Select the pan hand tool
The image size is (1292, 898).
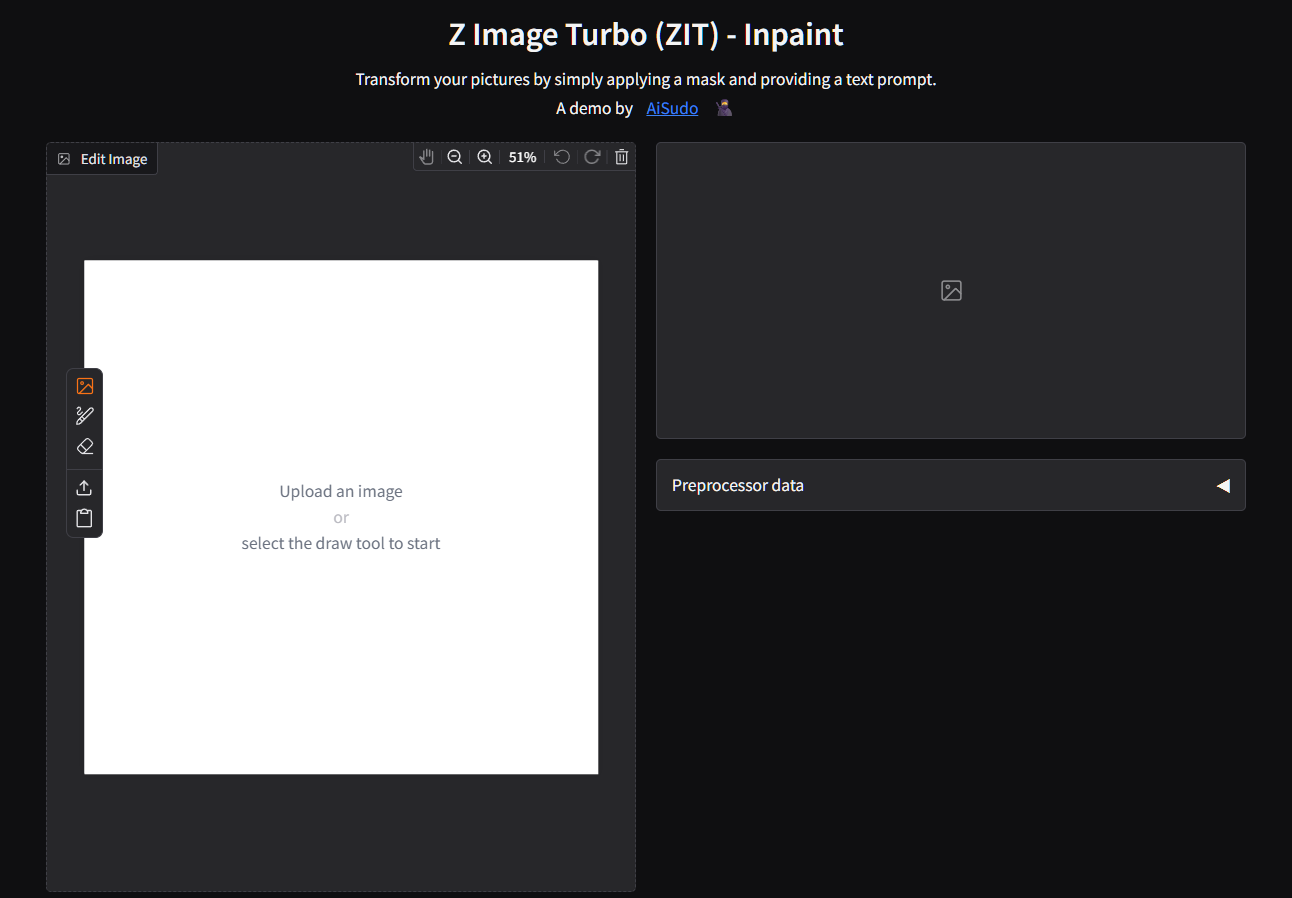pos(427,157)
